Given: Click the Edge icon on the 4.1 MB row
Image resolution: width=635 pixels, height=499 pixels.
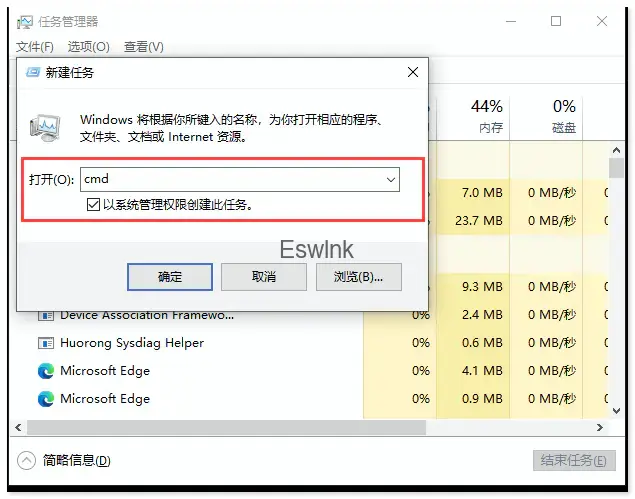Looking at the screenshot, I should point(45,371).
